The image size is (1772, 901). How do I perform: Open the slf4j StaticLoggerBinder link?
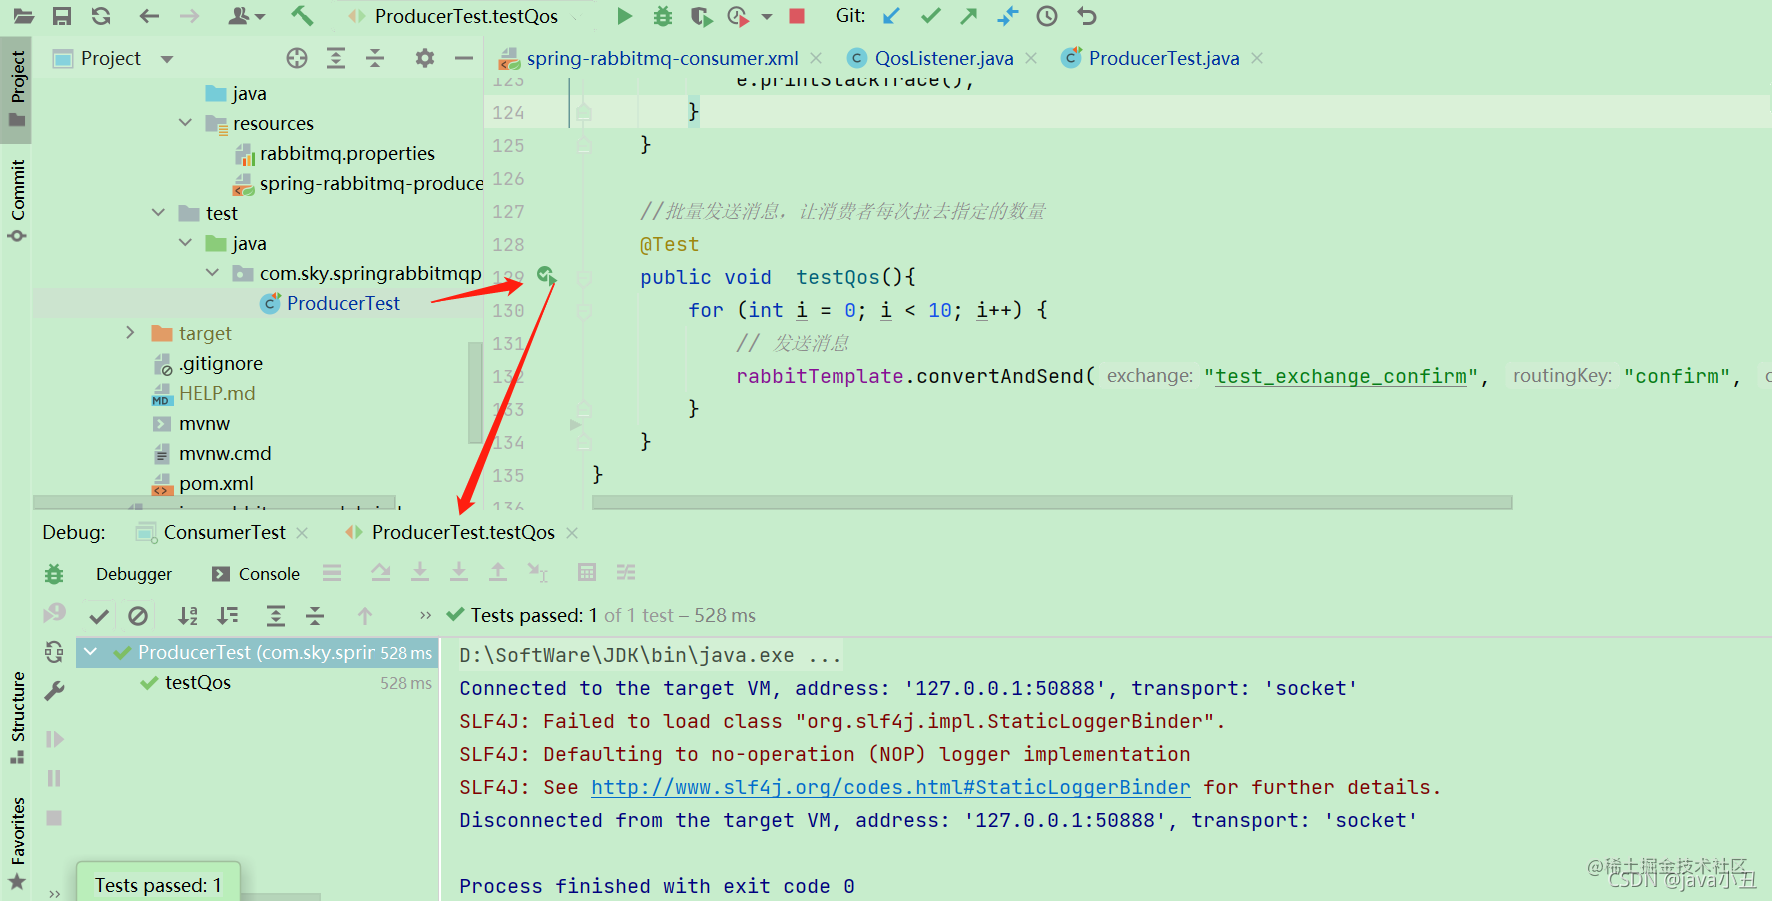tap(890, 787)
